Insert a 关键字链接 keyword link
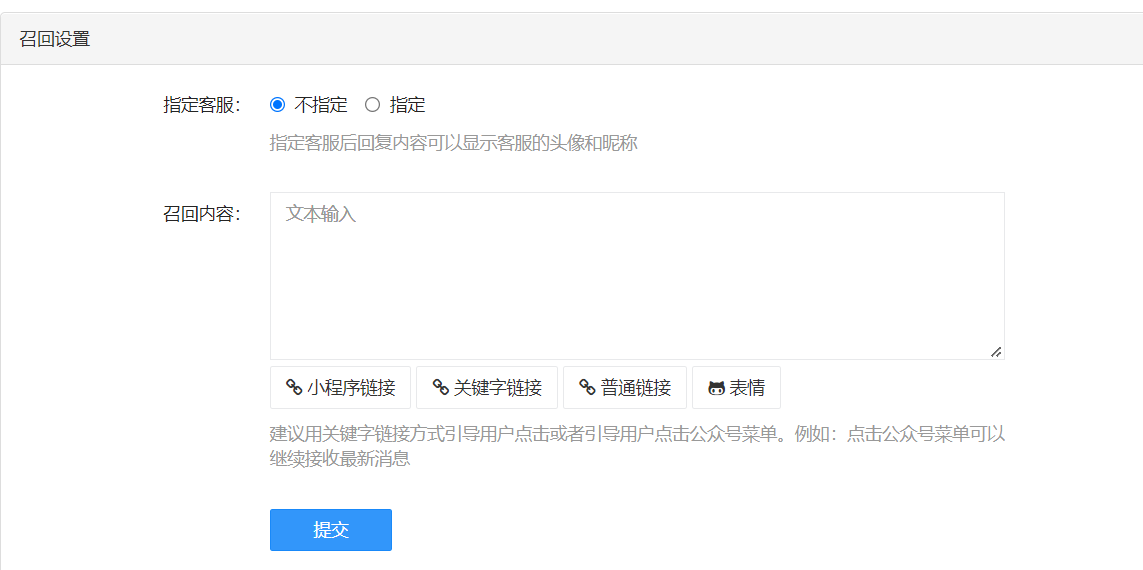This screenshot has height=570, width=1143. pos(487,388)
